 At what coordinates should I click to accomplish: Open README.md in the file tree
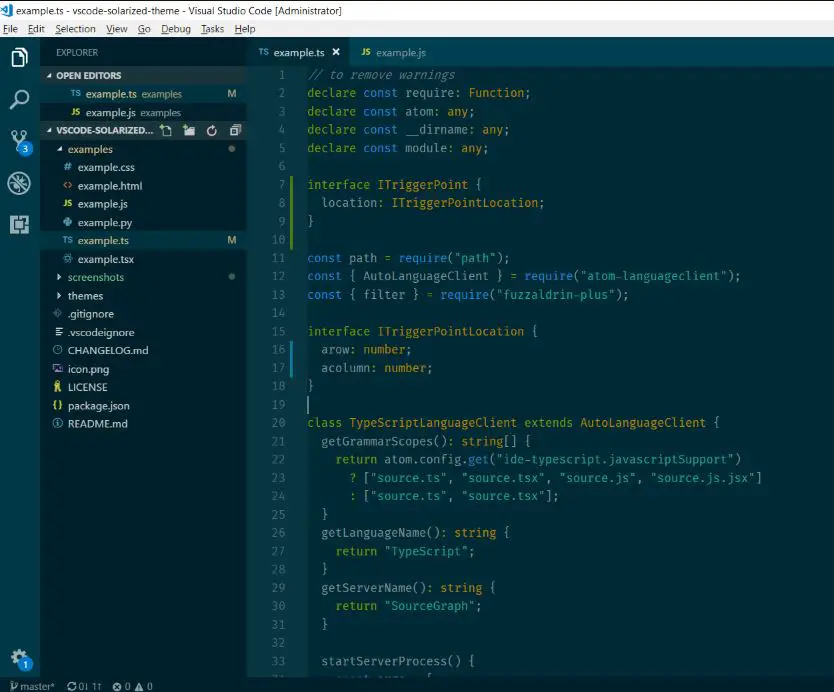pos(143,424)
